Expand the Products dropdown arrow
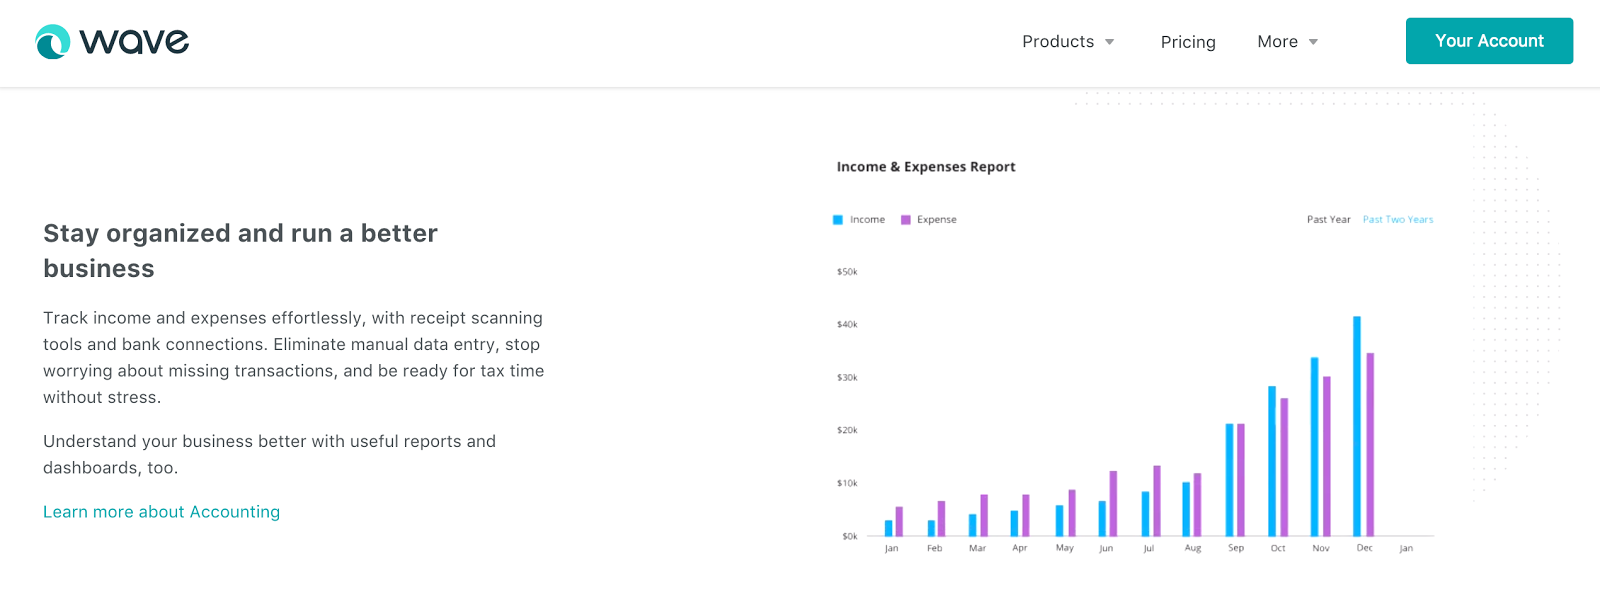 pyautogui.click(x=1109, y=42)
